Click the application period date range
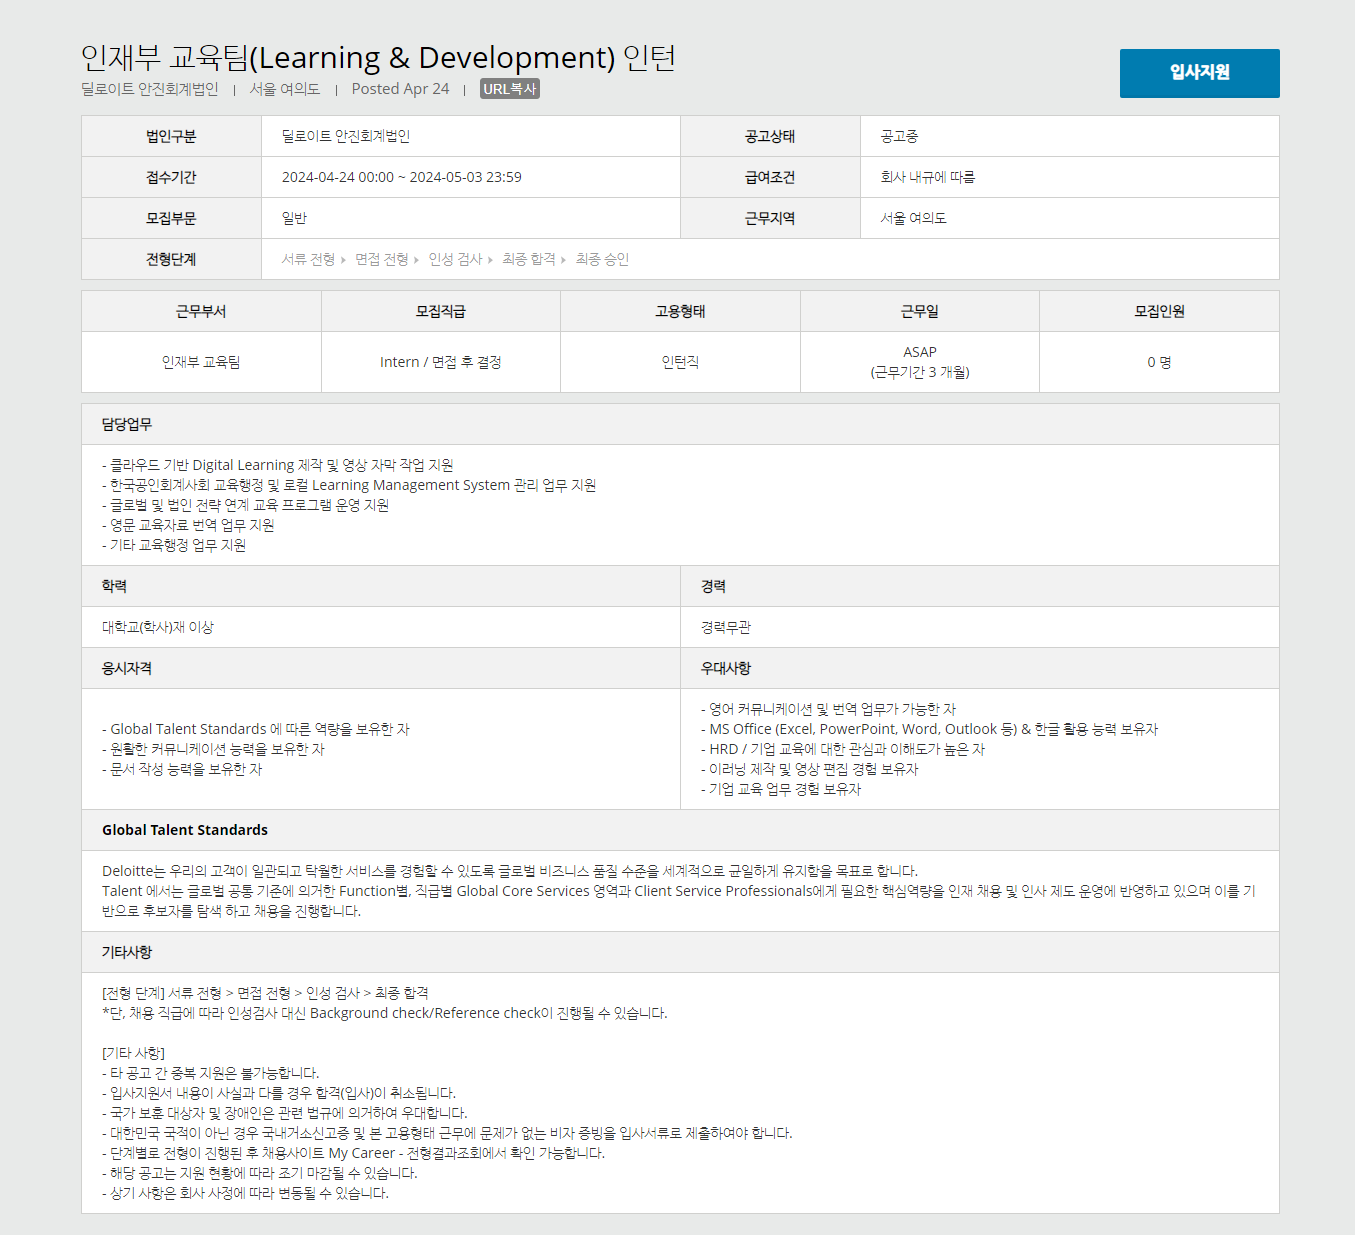This screenshot has height=1235, width=1355. click(x=402, y=177)
